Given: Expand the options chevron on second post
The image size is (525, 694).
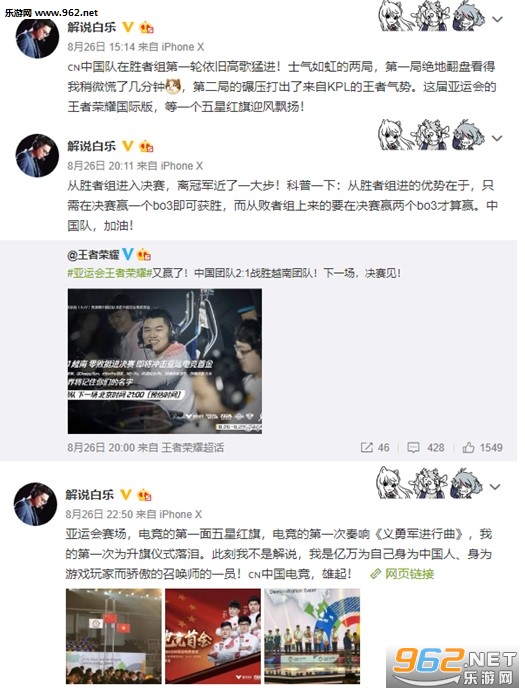Looking at the screenshot, I should coord(497,138).
